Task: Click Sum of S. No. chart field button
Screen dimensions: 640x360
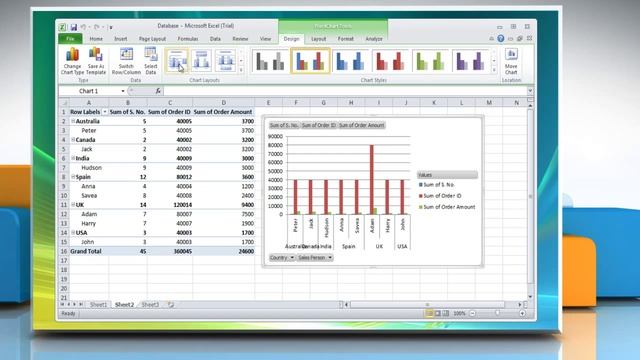Action: point(284,125)
